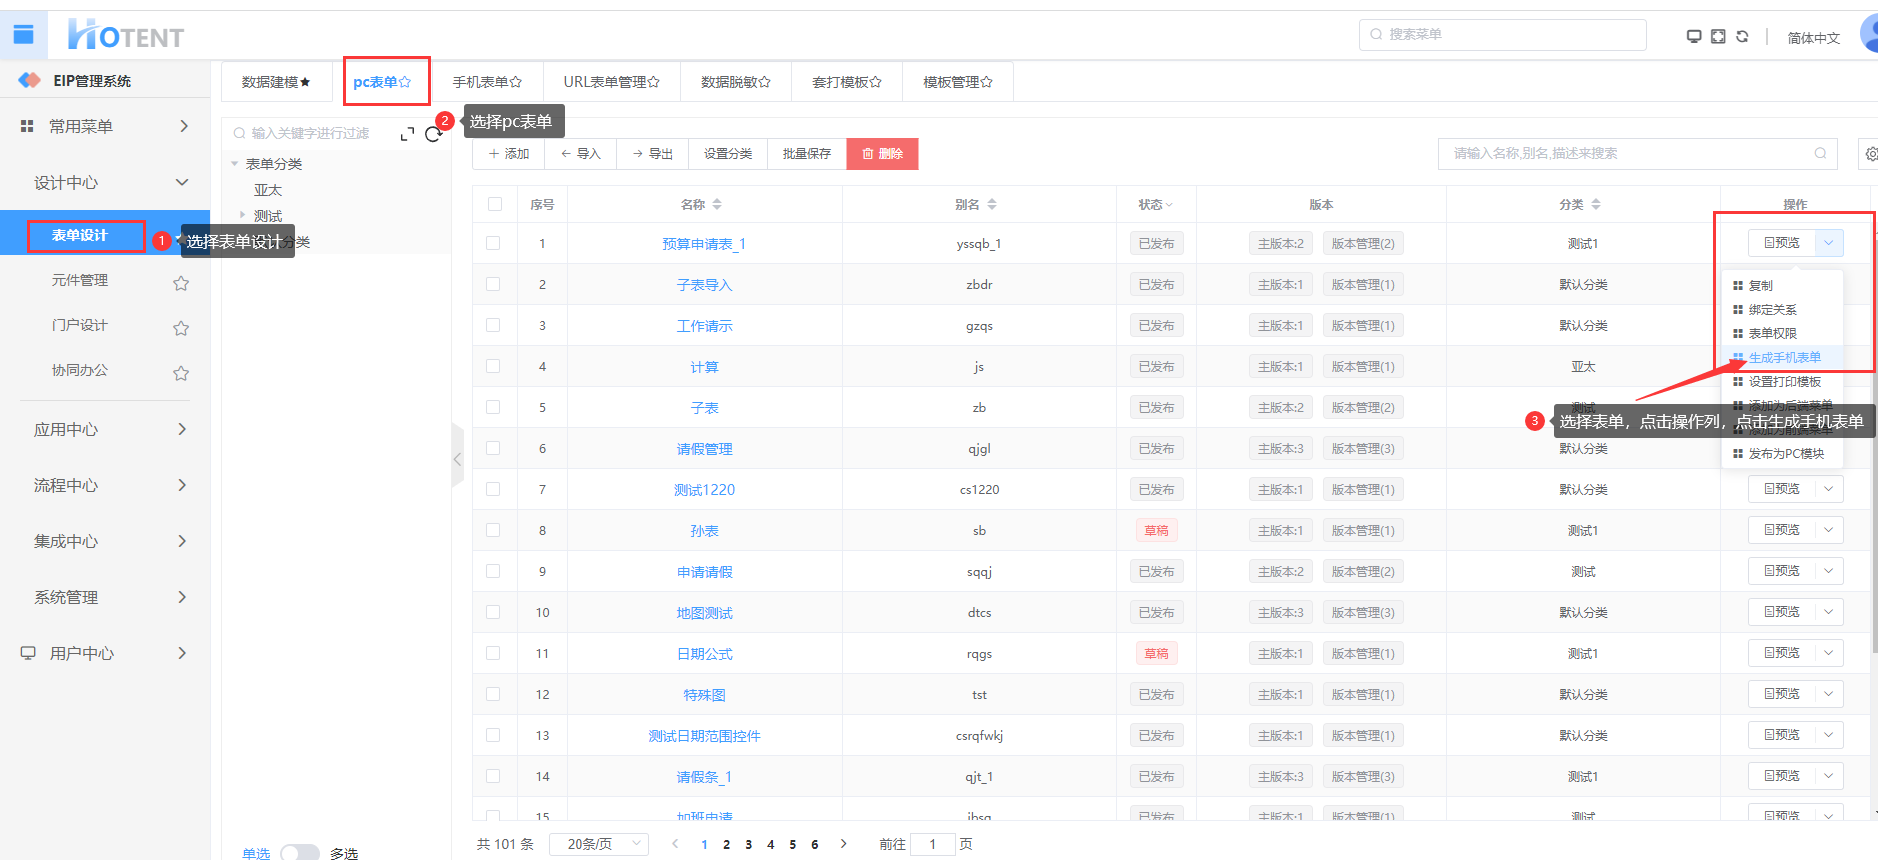
Task: Go to the next page arrow
Action: point(843,844)
